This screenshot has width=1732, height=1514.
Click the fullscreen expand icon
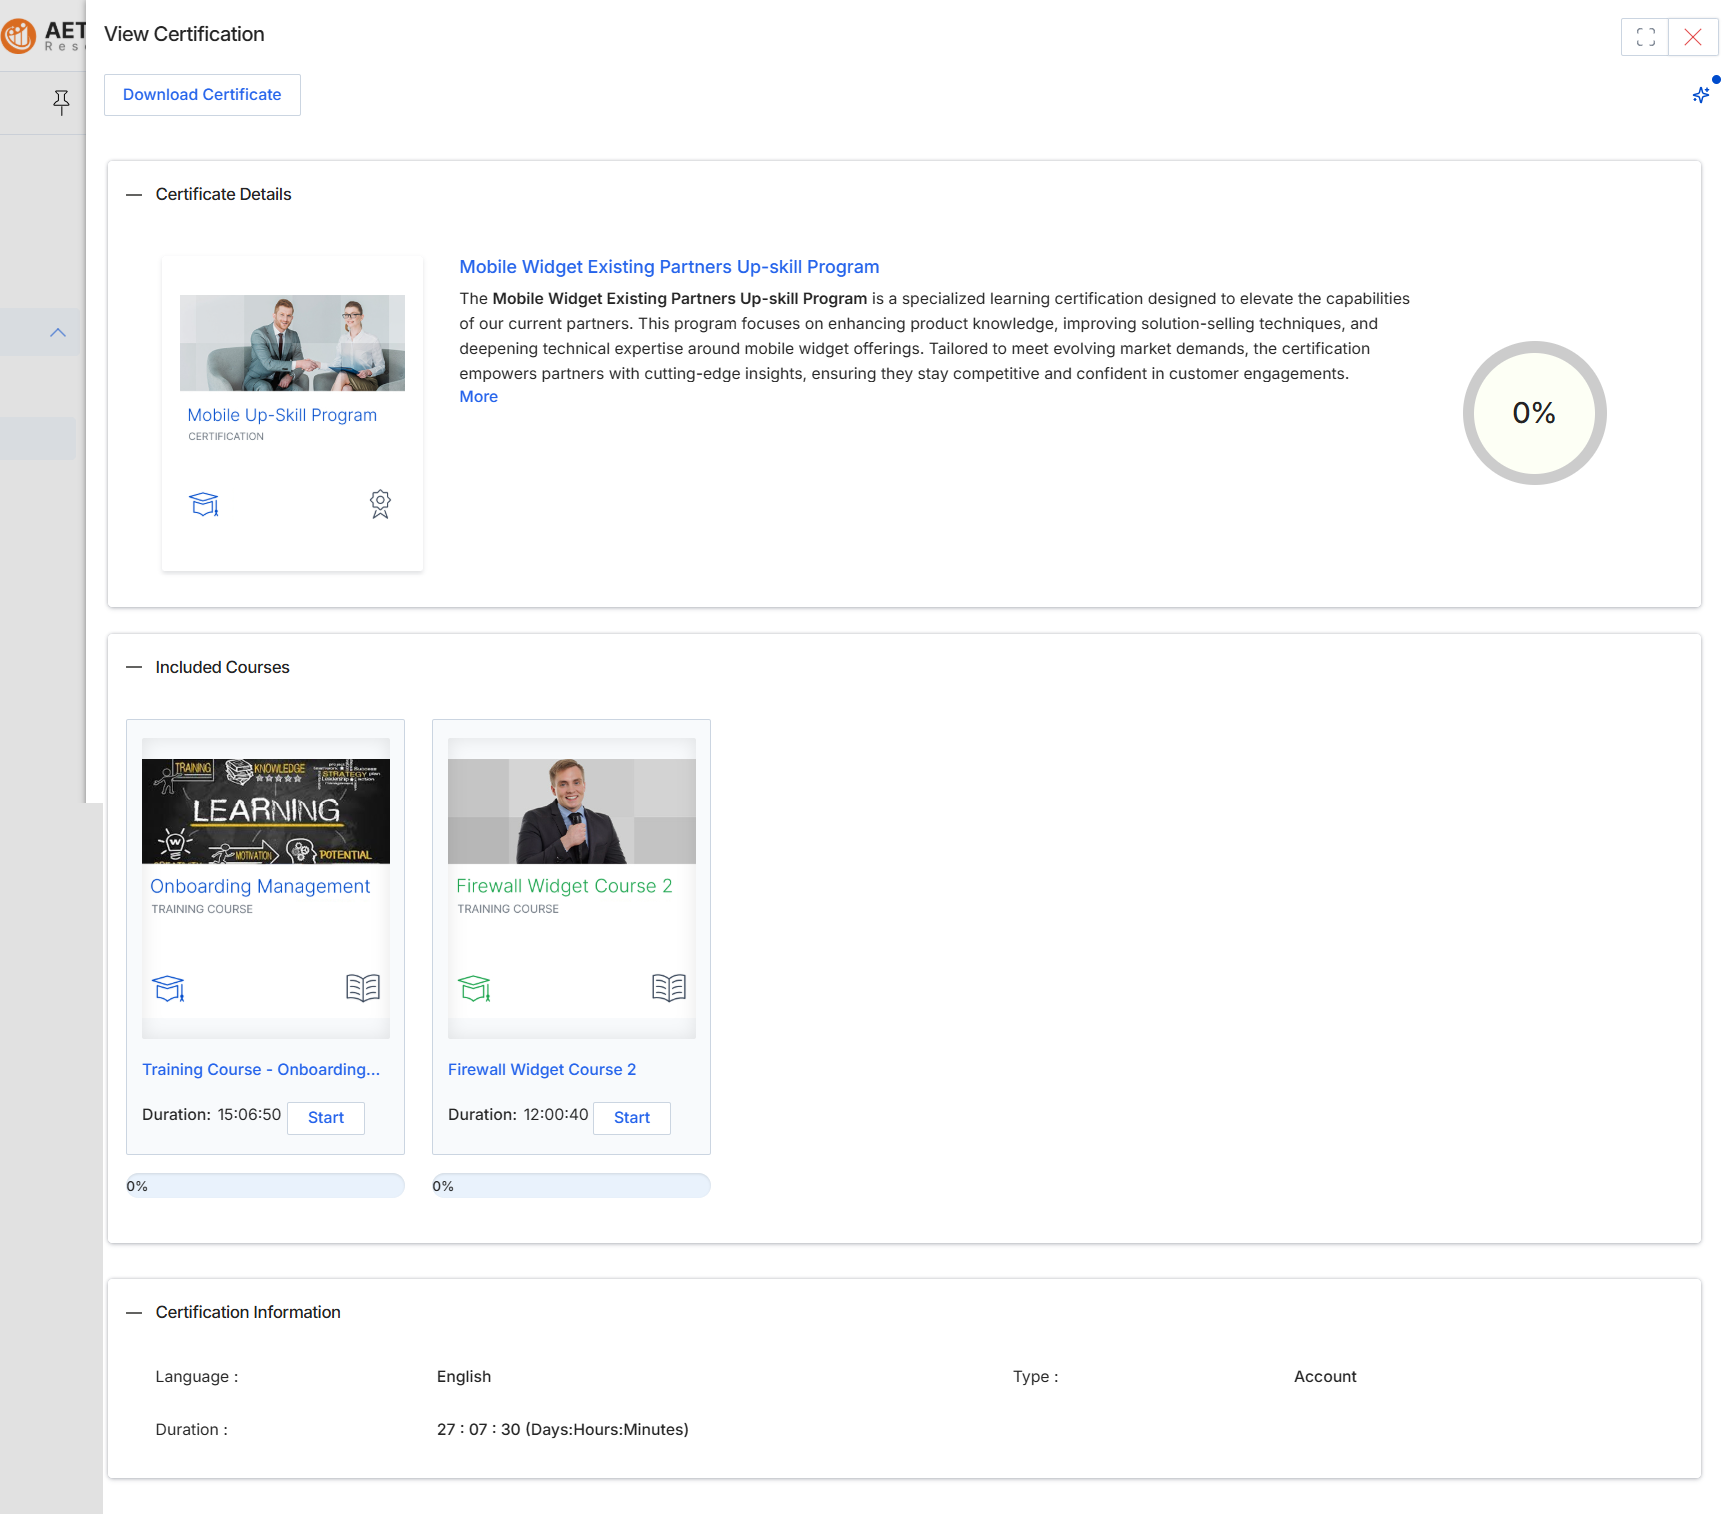(x=1645, y=37)
